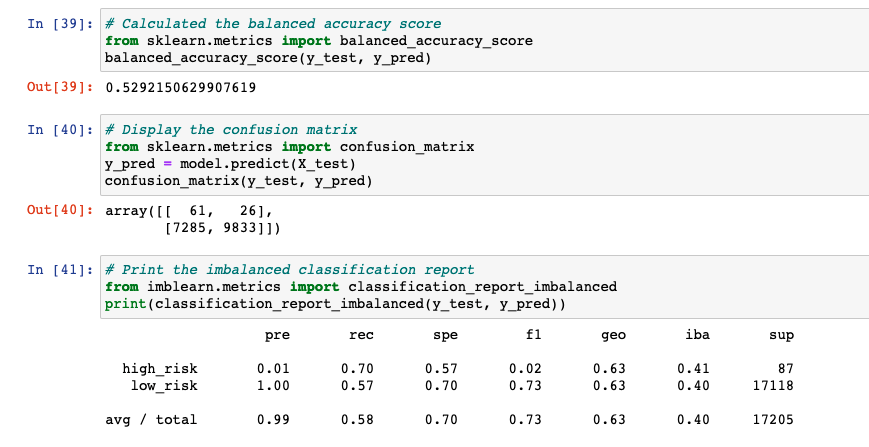Image resolution: width=869 pixels, height=447 pixels.
Task: Click the 'avg / total' row label
Action: (151, 420)
